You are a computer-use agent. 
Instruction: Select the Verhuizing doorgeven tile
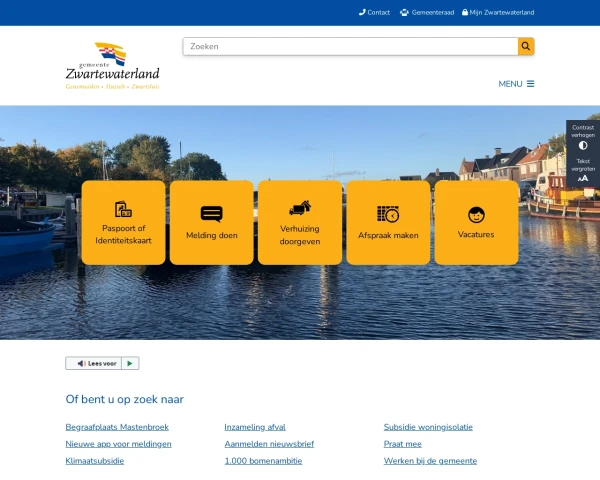[x=300, y=222]
